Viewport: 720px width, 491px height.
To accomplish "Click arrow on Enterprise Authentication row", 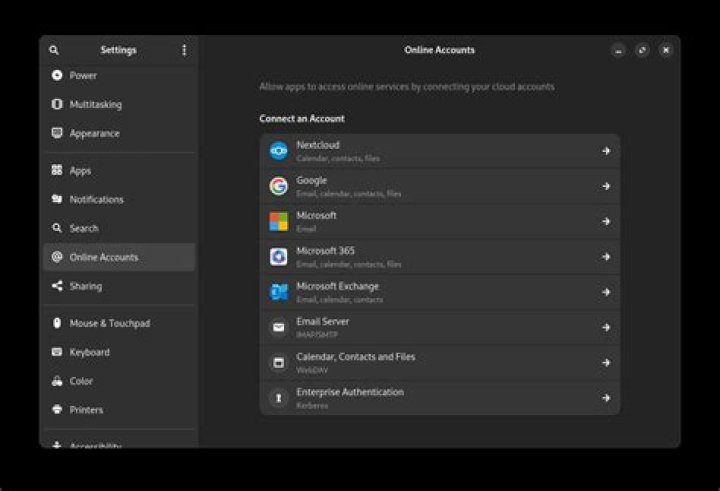I will (x=606, y=398).
